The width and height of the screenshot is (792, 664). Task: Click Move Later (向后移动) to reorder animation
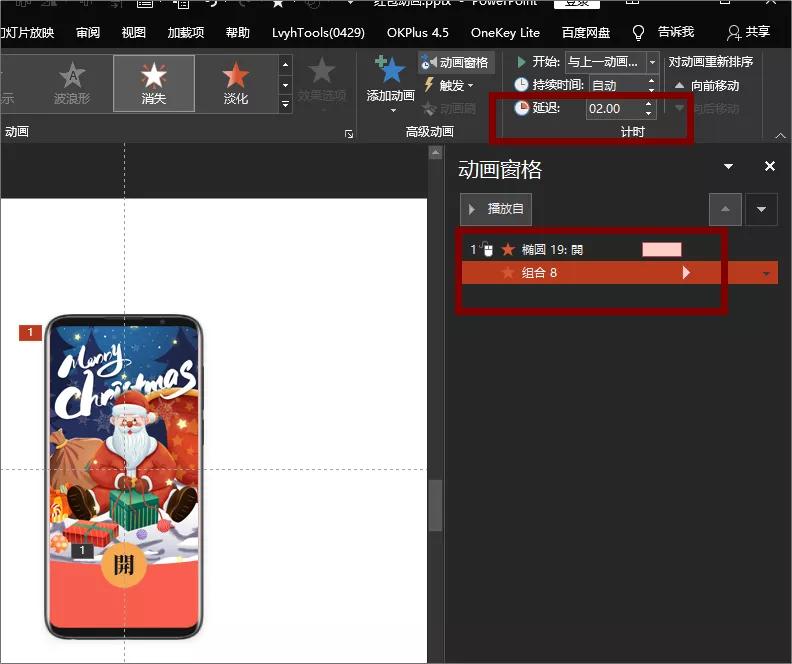(x=708, y=108)
